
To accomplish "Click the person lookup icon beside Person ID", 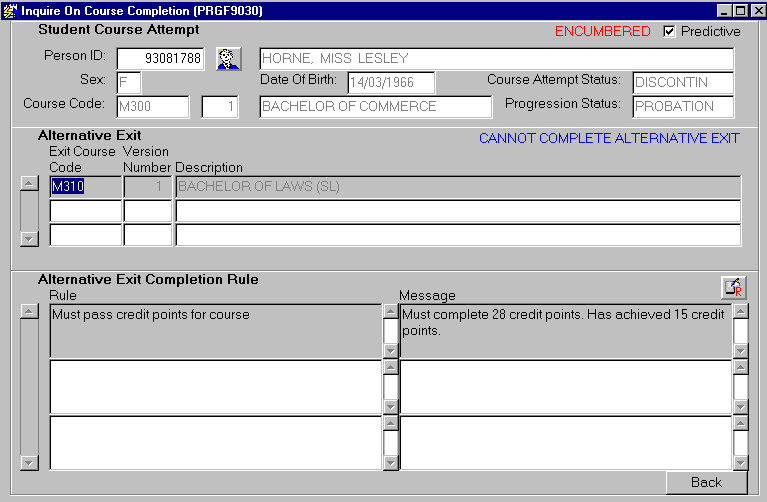I will (229, 58).
